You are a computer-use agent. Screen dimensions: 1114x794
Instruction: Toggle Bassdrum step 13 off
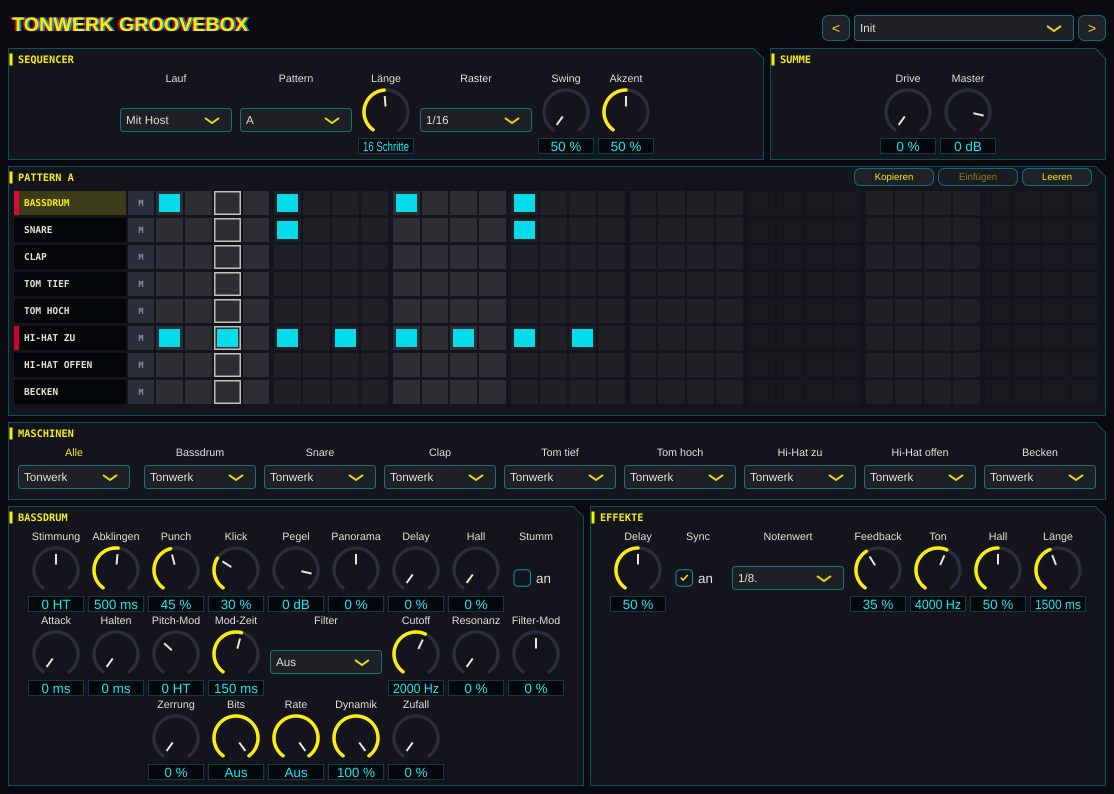[524, 203]
